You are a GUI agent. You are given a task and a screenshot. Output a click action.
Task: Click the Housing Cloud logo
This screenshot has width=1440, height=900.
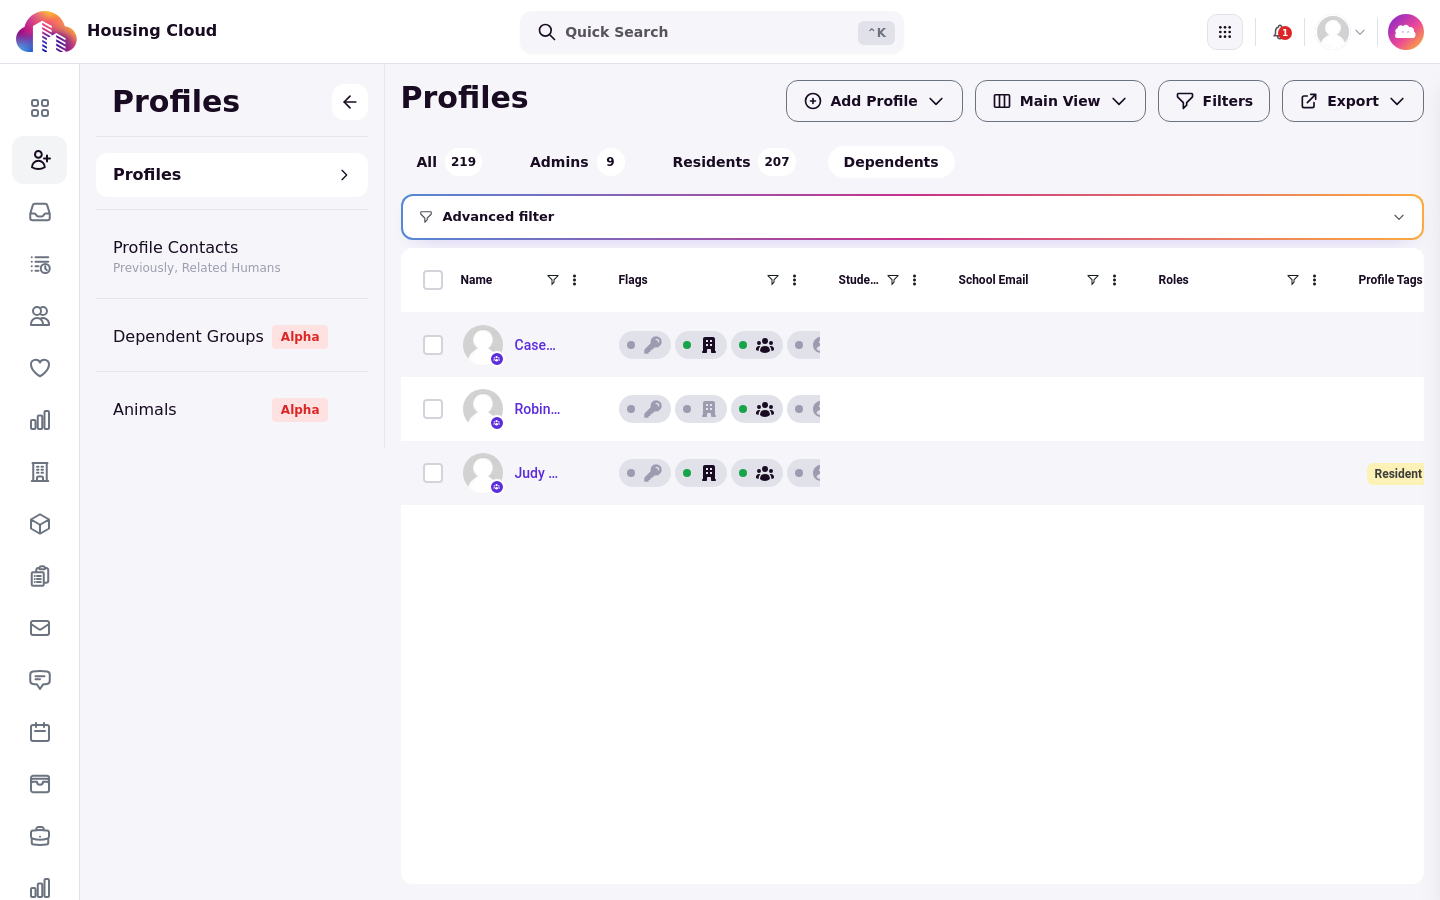click(x=47, y=32)
